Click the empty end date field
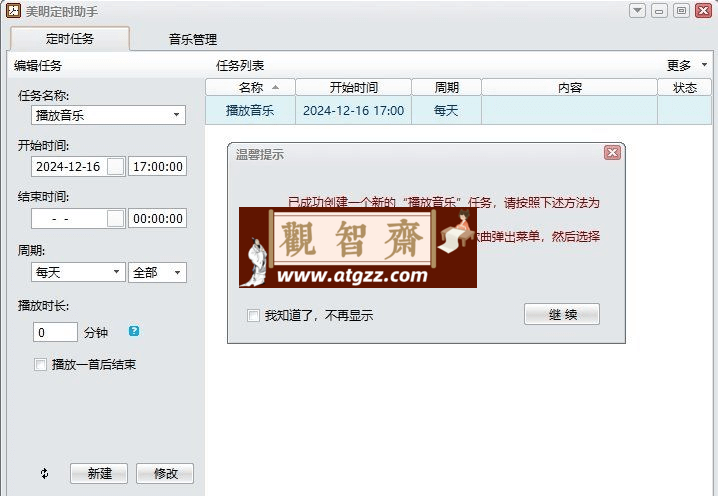 [69, 218]
